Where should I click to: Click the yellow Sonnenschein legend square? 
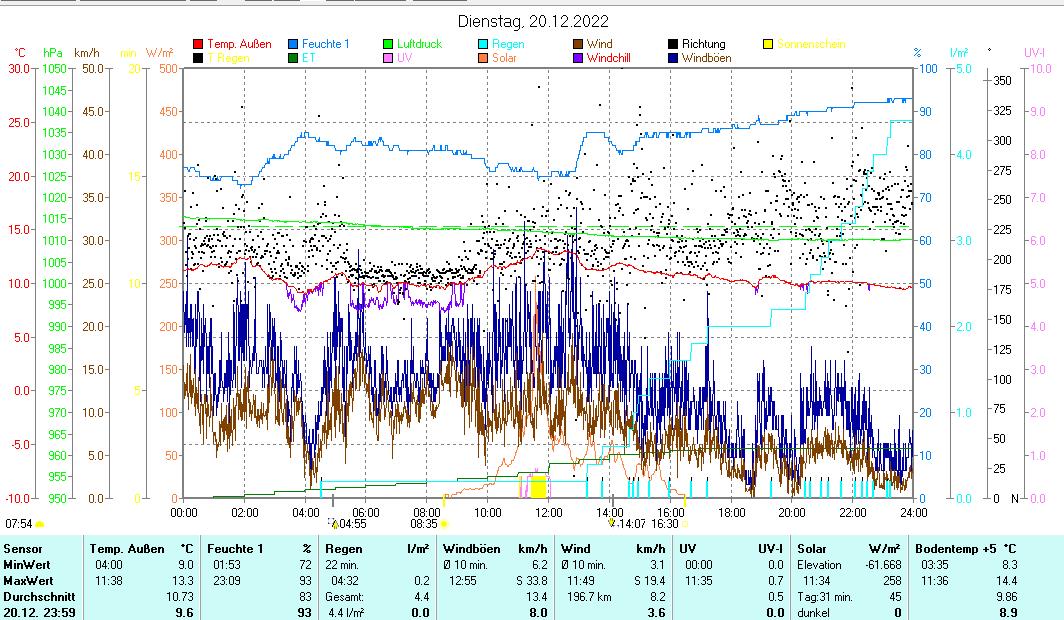point(768,44)
